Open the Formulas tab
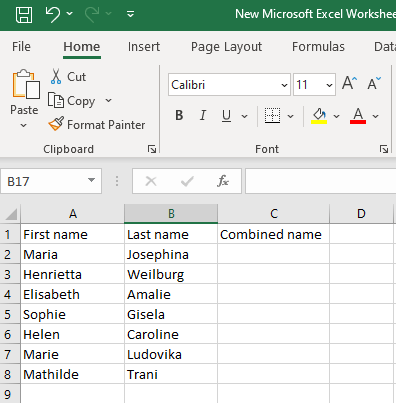The height and width of the screenshot is (403, 396). 318,47
